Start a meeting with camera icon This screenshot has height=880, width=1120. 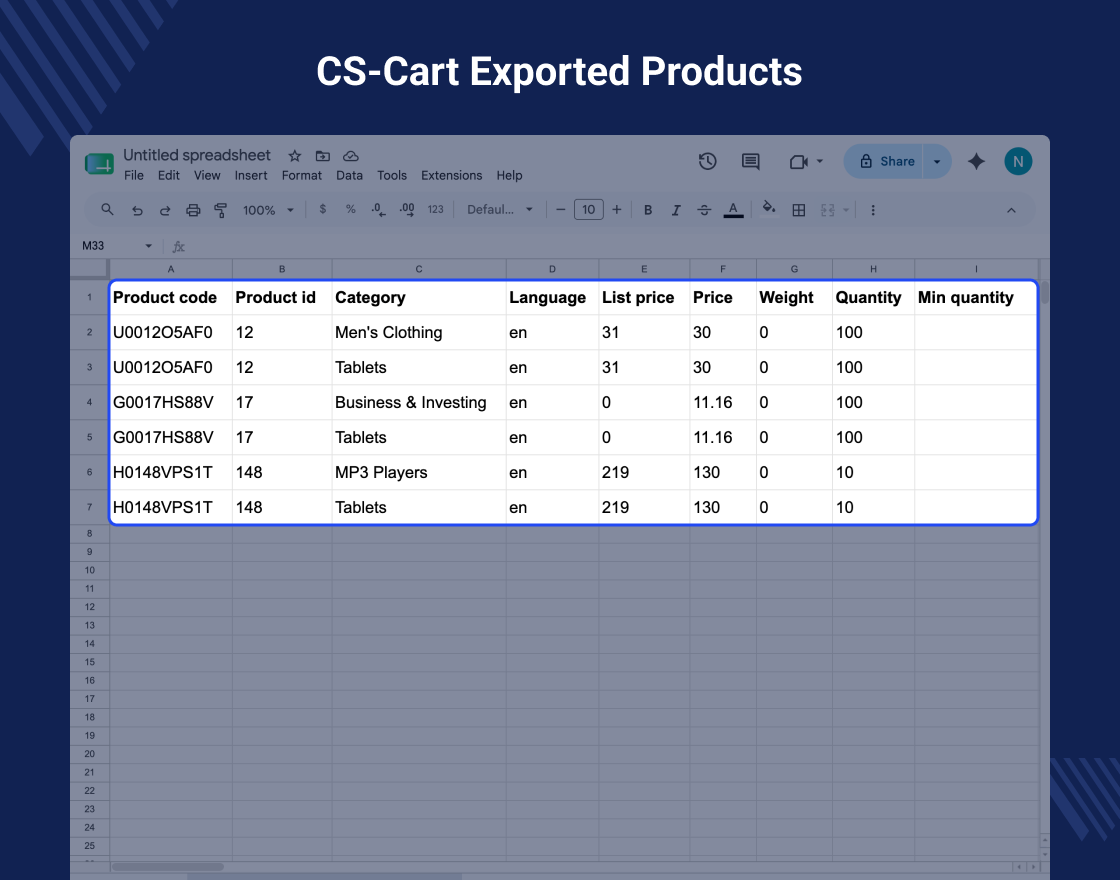[799, 162]
